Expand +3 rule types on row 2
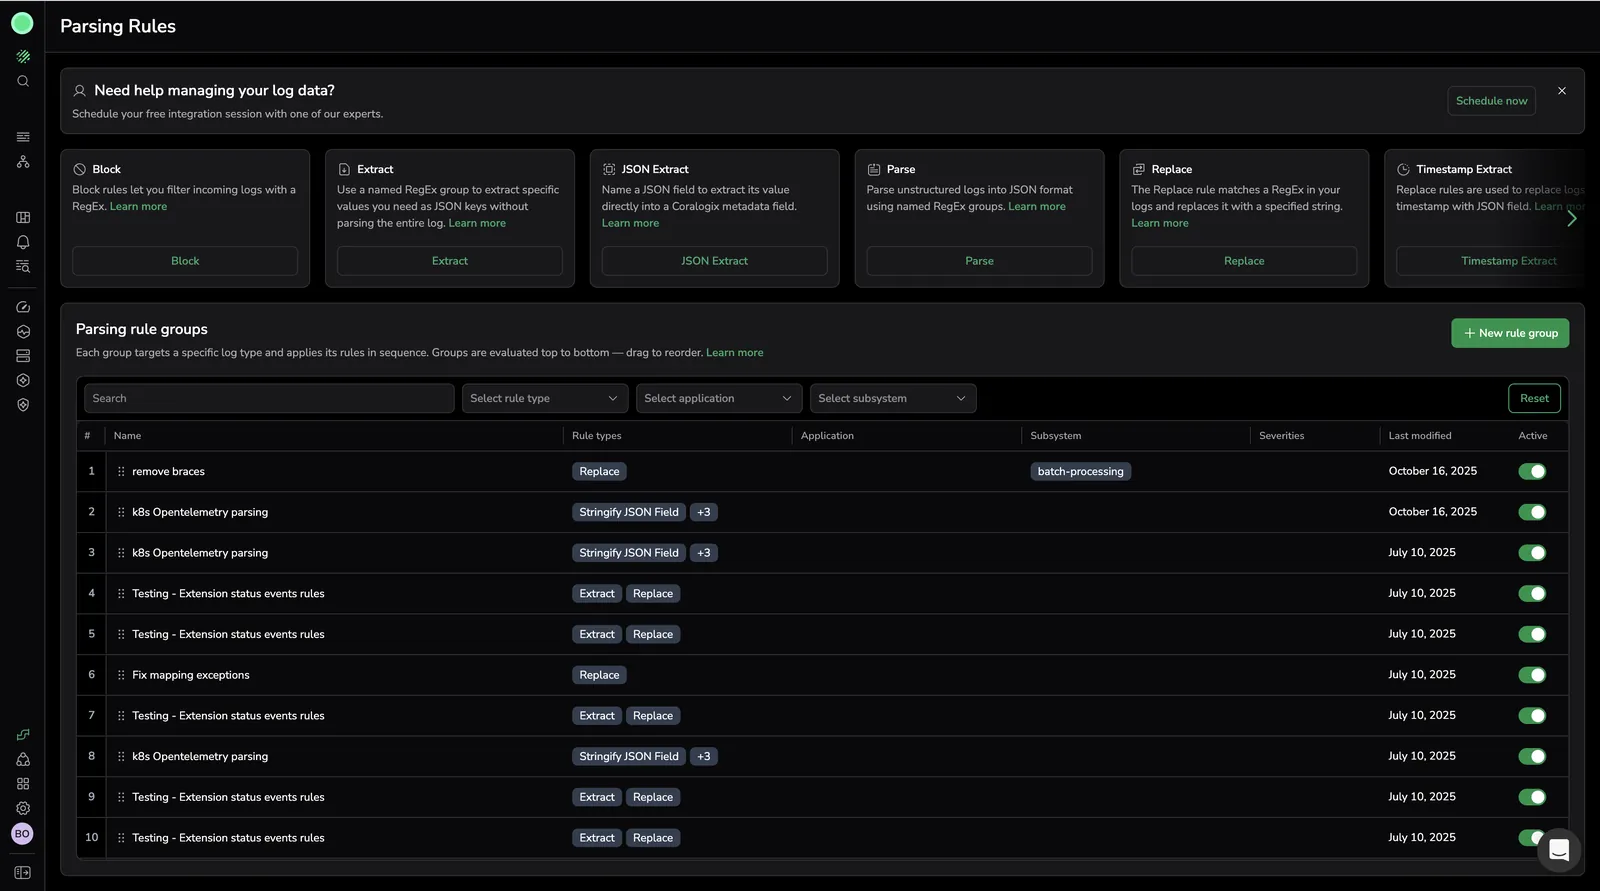 (704, 512)
